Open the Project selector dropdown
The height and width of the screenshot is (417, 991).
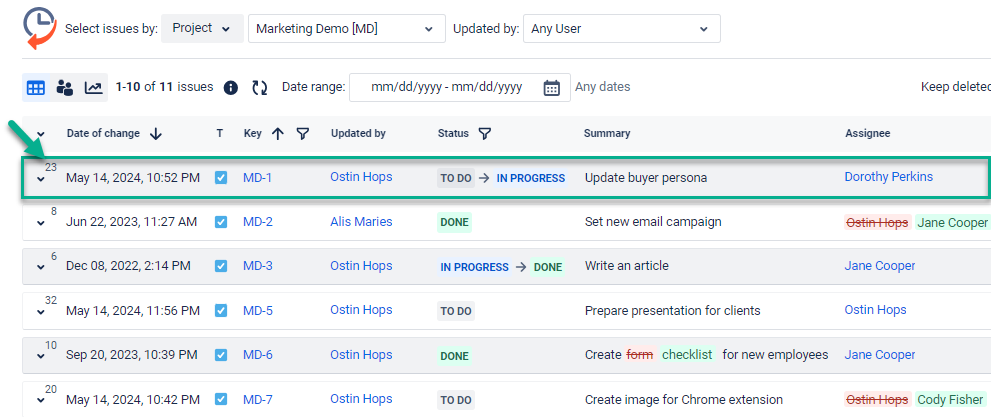point(203,29)
